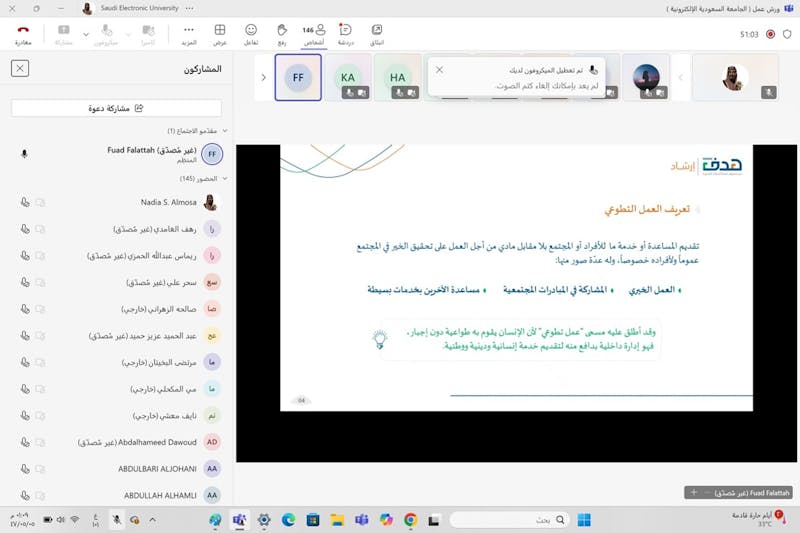Open the React (تفاعل) emoji menu
This screenshot has width=800, height=533.
(251, 35)
